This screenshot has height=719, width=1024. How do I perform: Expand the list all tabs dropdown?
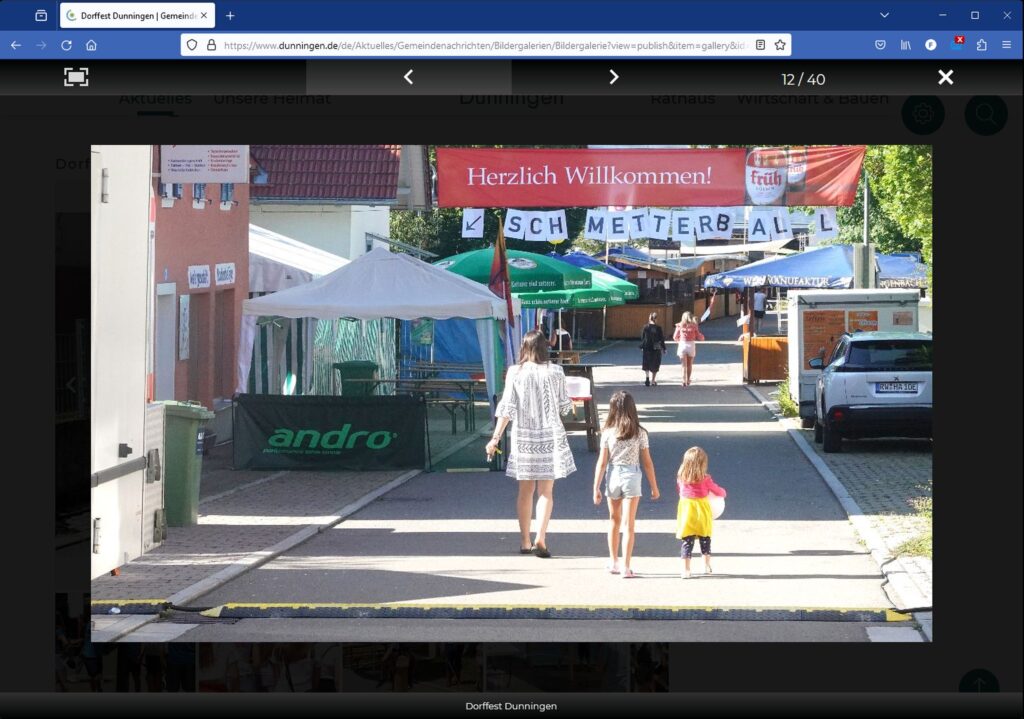pyautogui.click(x=884, y=15)
